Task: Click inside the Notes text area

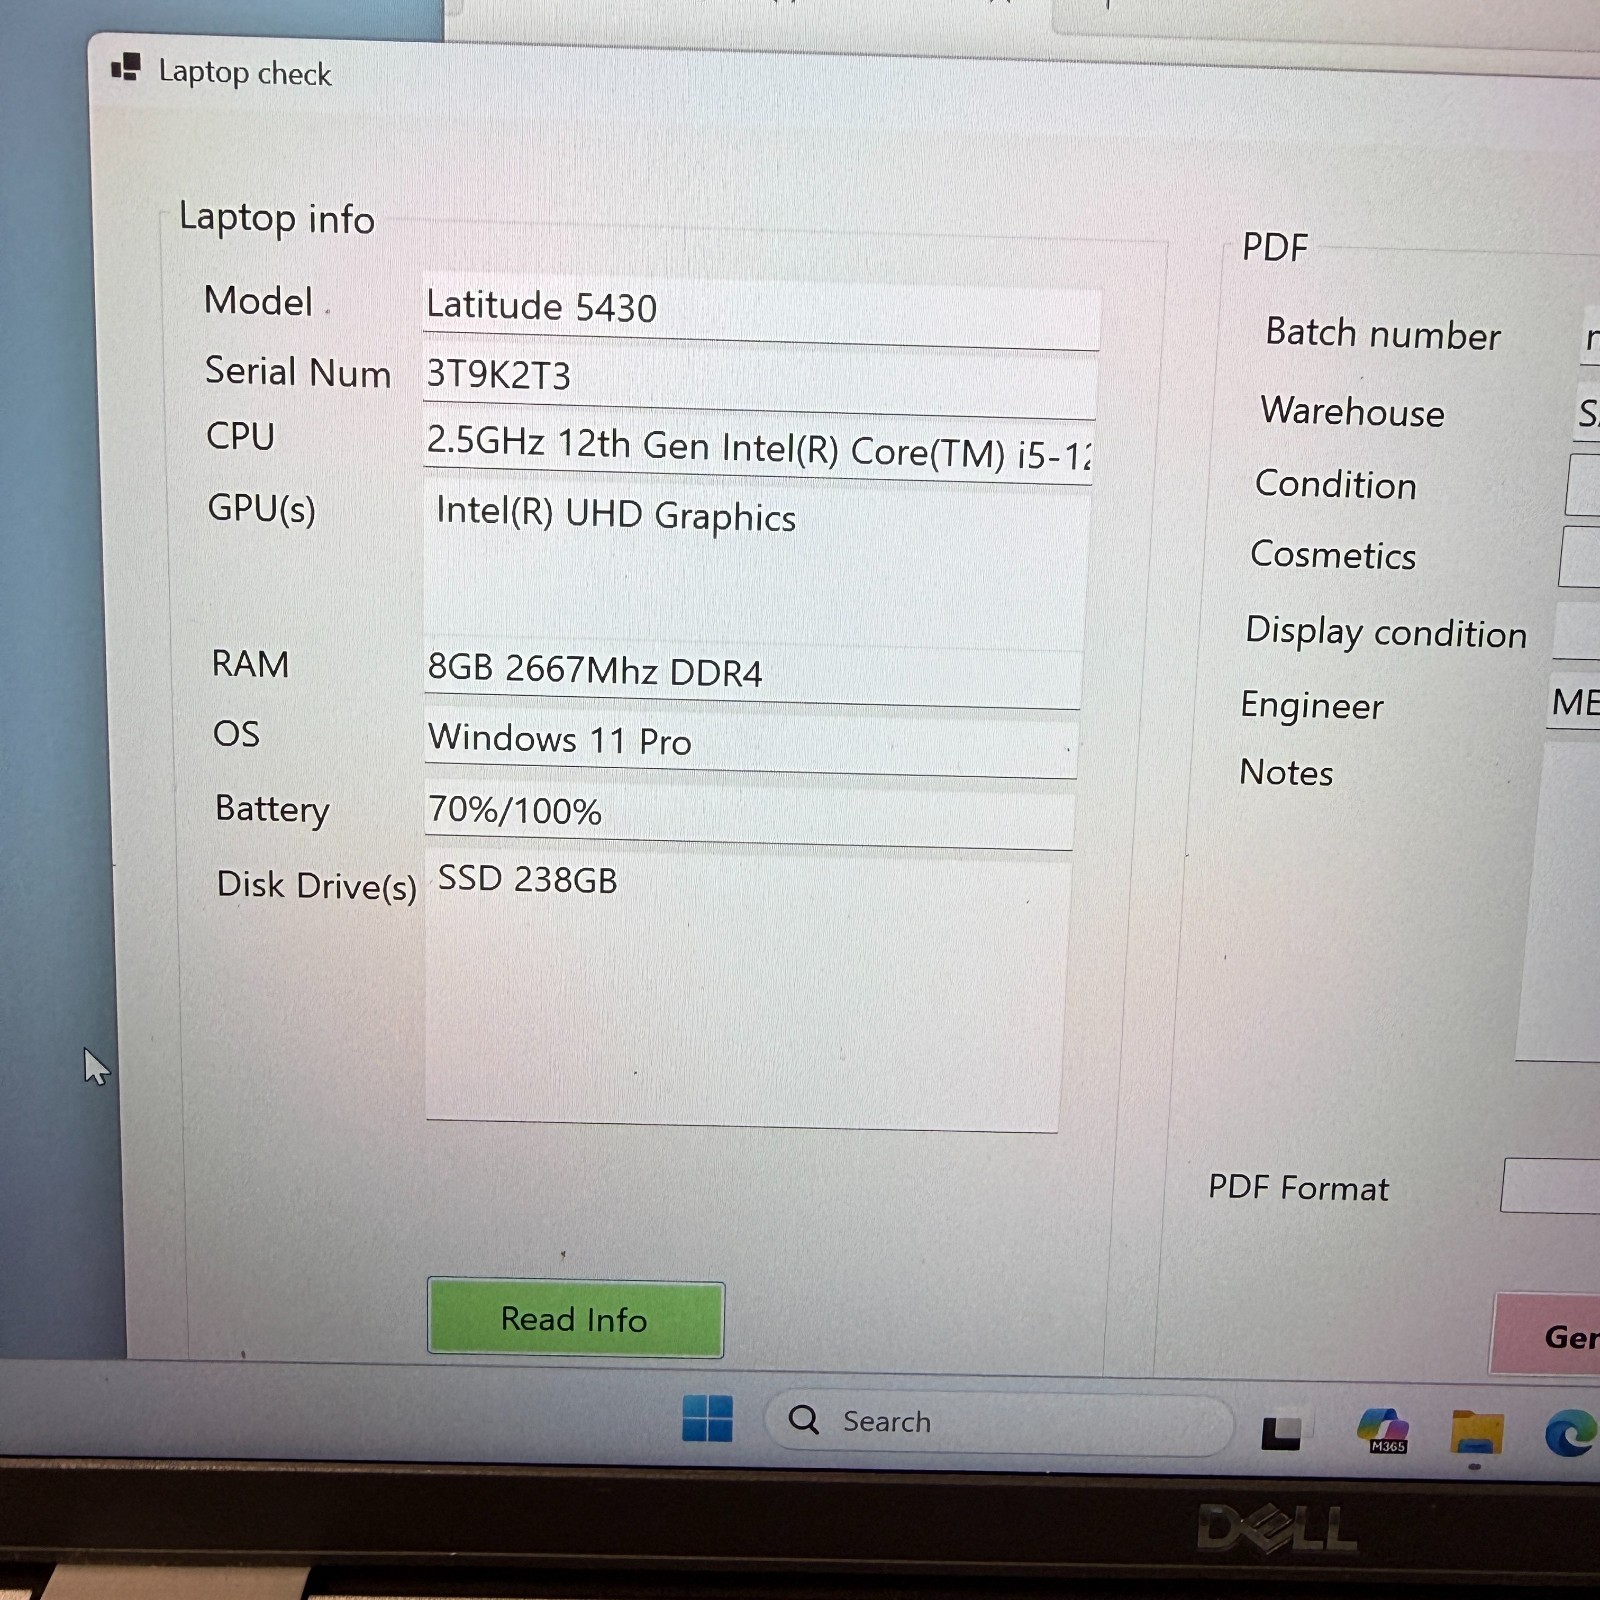Action: 1560,900
